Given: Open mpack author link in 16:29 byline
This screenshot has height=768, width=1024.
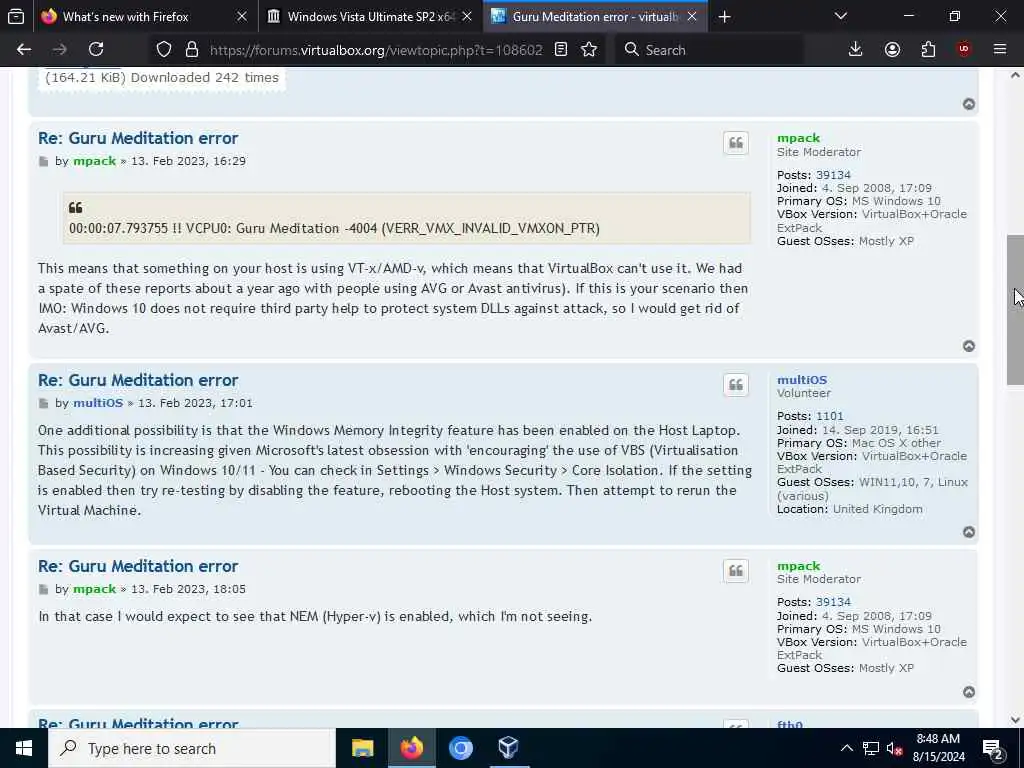Looking at the screenshot, I should pos(95,161).
